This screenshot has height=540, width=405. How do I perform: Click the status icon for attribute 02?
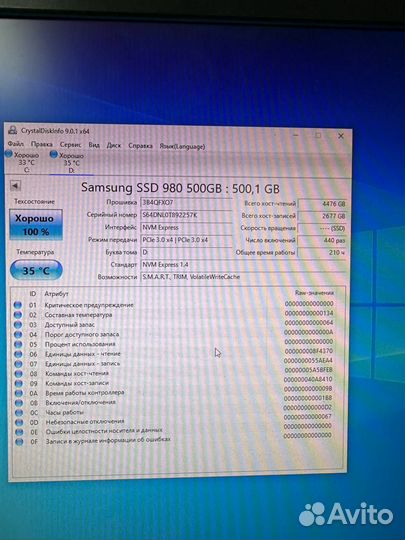point(18,314)
